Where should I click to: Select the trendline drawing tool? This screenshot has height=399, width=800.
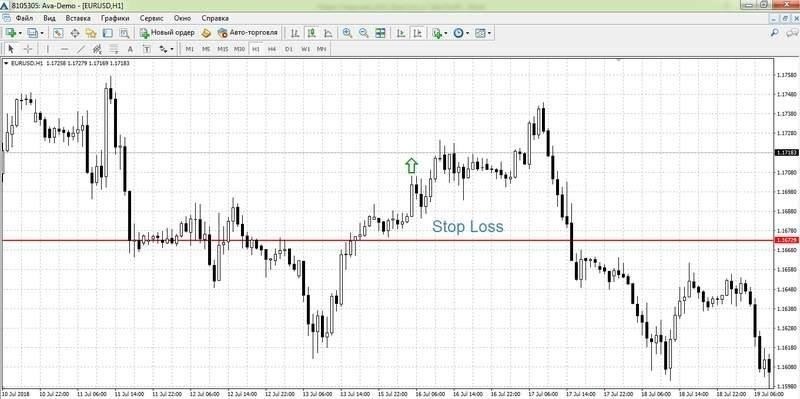(x=81, y=49)
